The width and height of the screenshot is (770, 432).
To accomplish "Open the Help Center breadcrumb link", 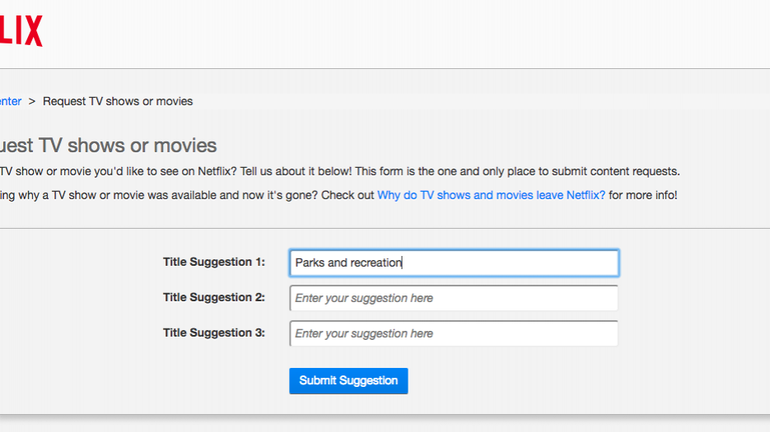I will [x=10, y=101].
